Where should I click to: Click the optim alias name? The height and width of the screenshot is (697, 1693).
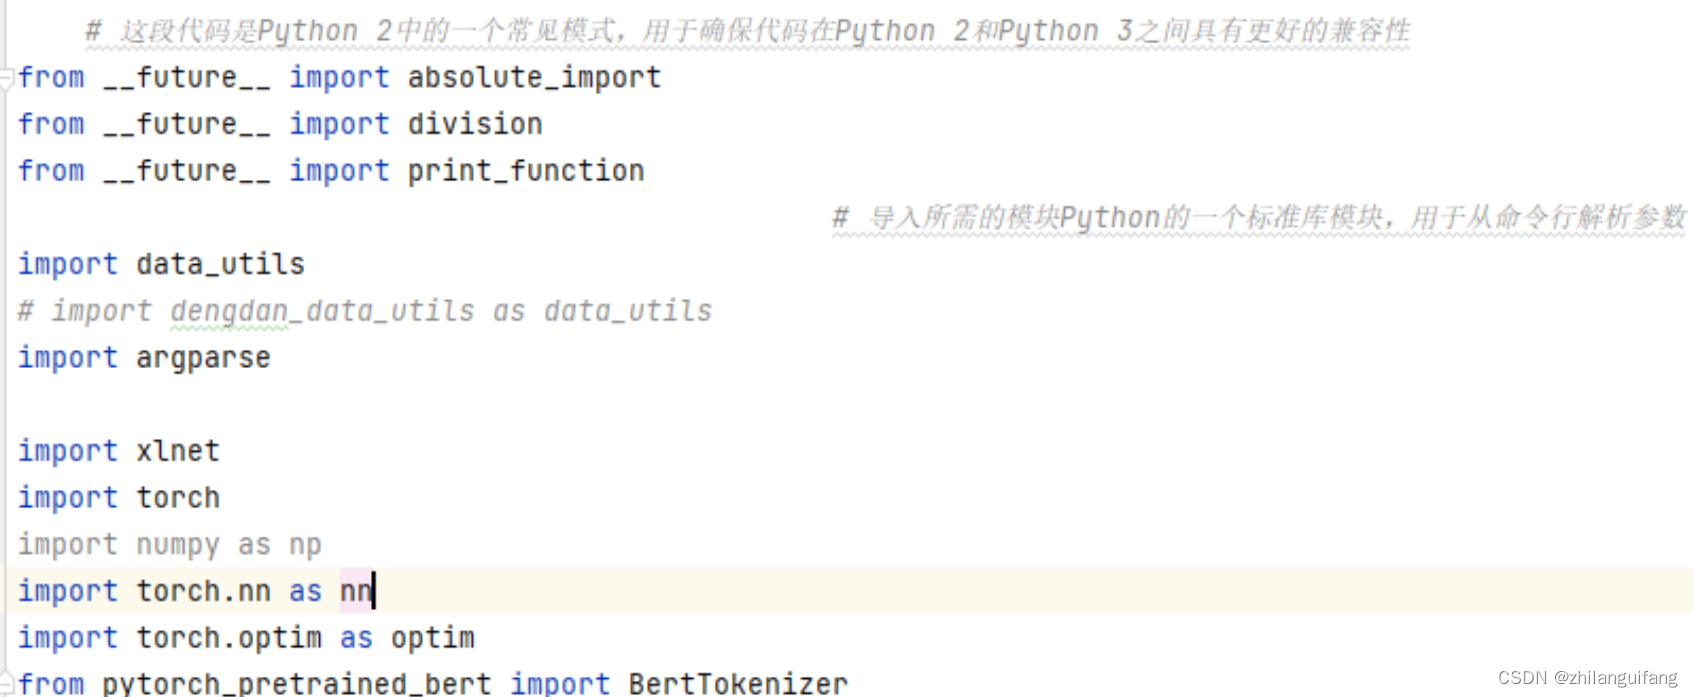(x=432, y=638)
